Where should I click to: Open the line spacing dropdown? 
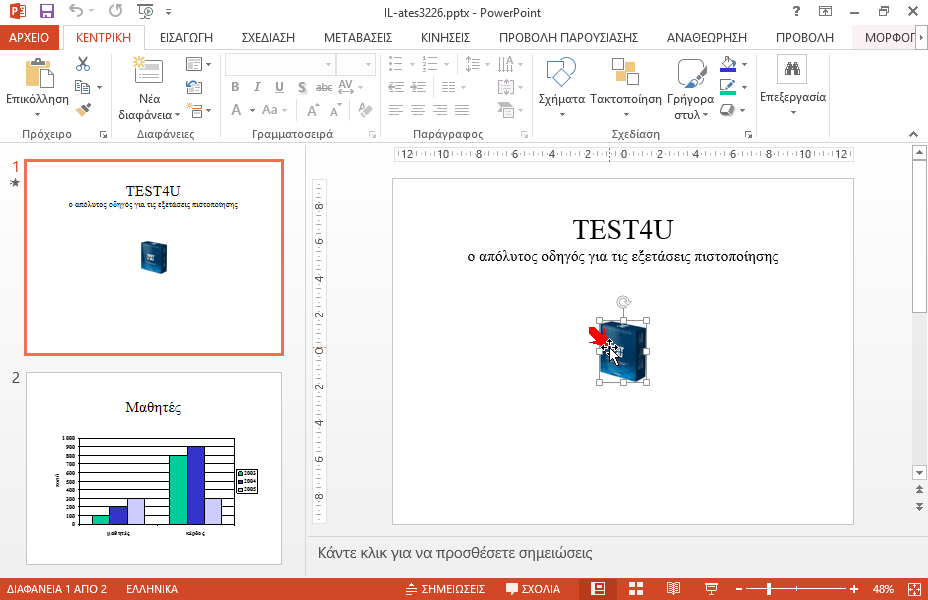[477, 64]
